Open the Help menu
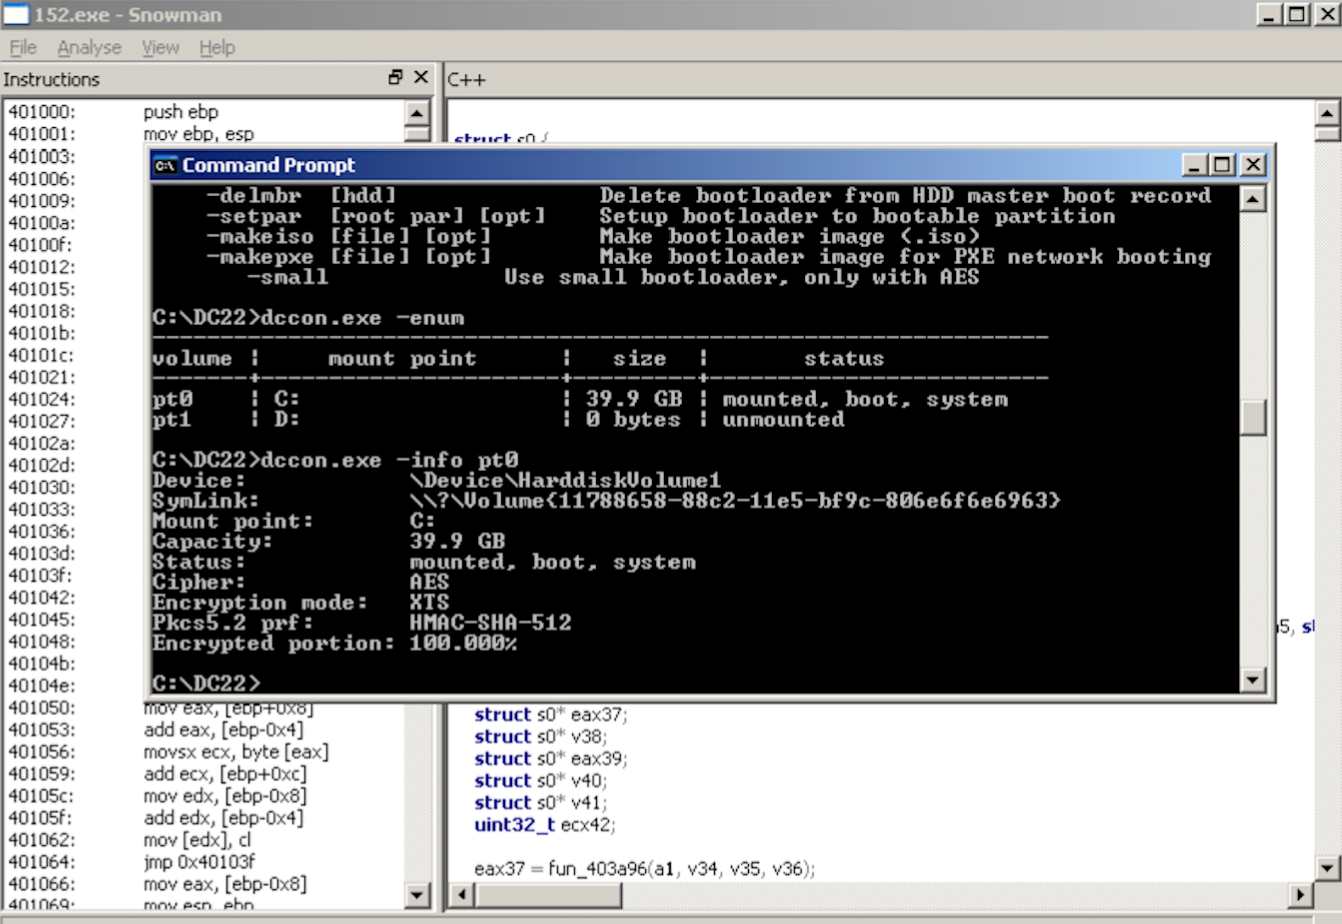 pos(217,47)
